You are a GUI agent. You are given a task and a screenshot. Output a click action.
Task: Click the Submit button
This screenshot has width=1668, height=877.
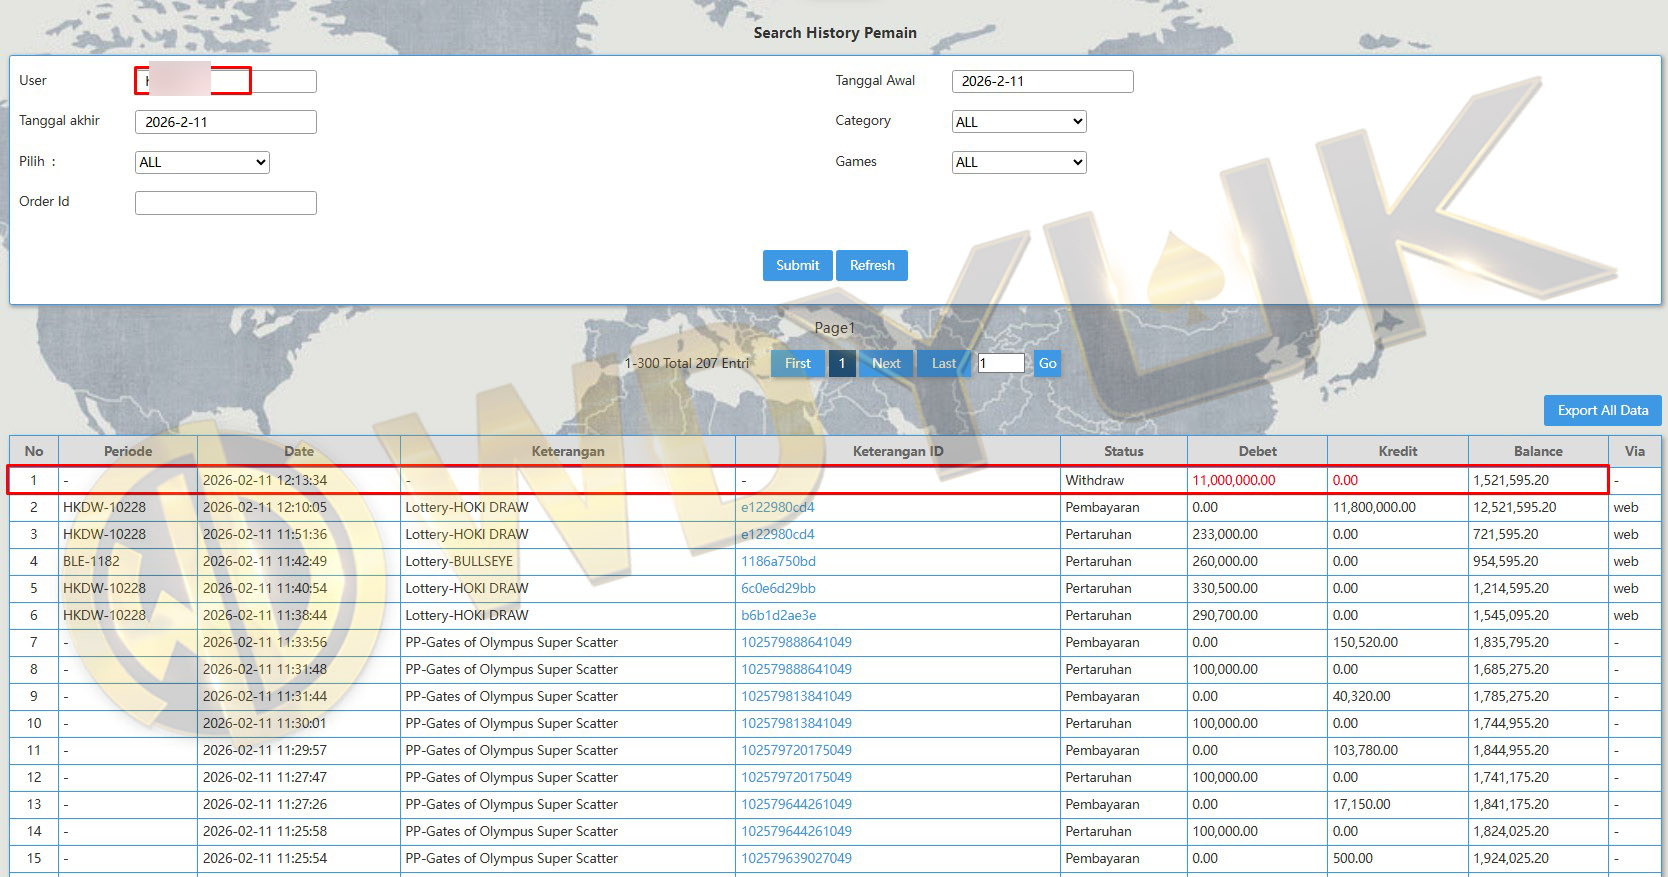click(x=797, y=265)
